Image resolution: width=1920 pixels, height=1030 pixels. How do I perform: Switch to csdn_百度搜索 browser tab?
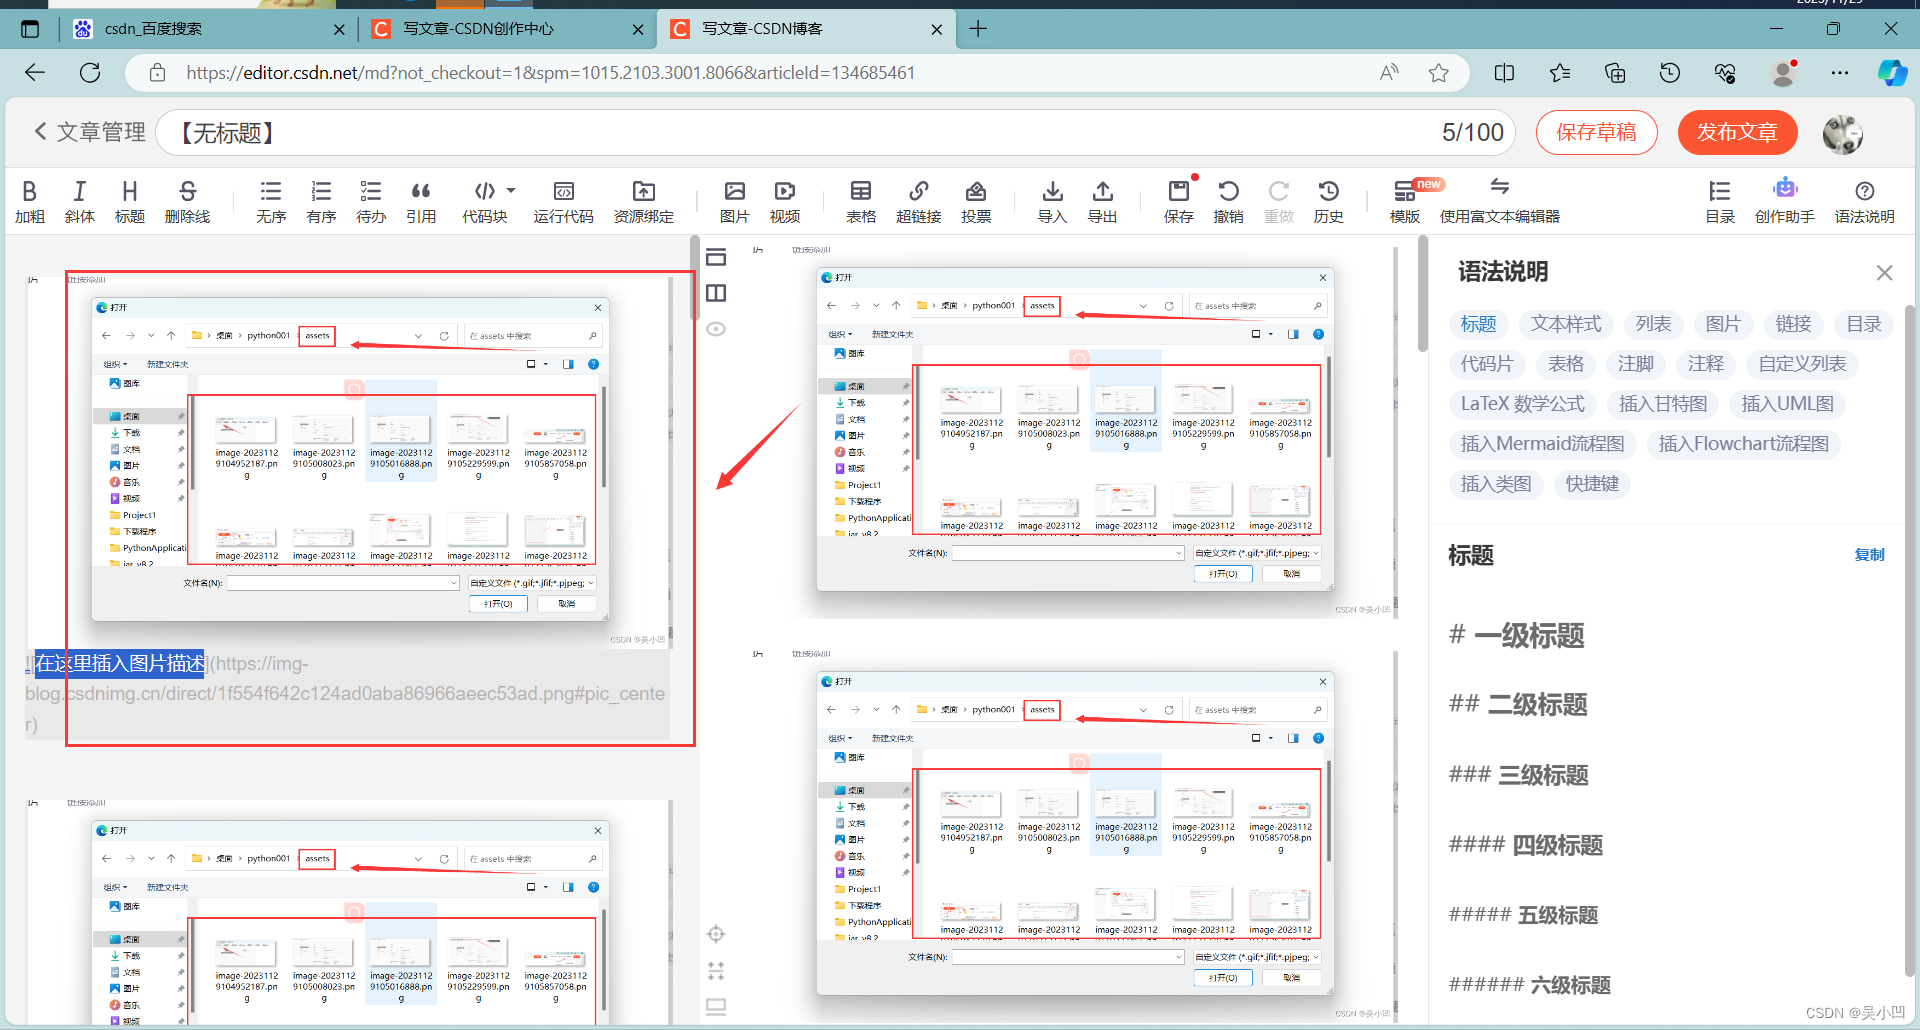[x=208, y=29]
